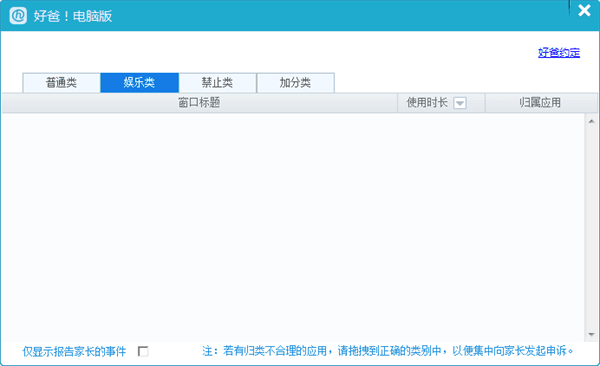Click the 使用时长 column header
Image resolution: width=600 pixels, height=366 pixels.
(x=441, y=103)
